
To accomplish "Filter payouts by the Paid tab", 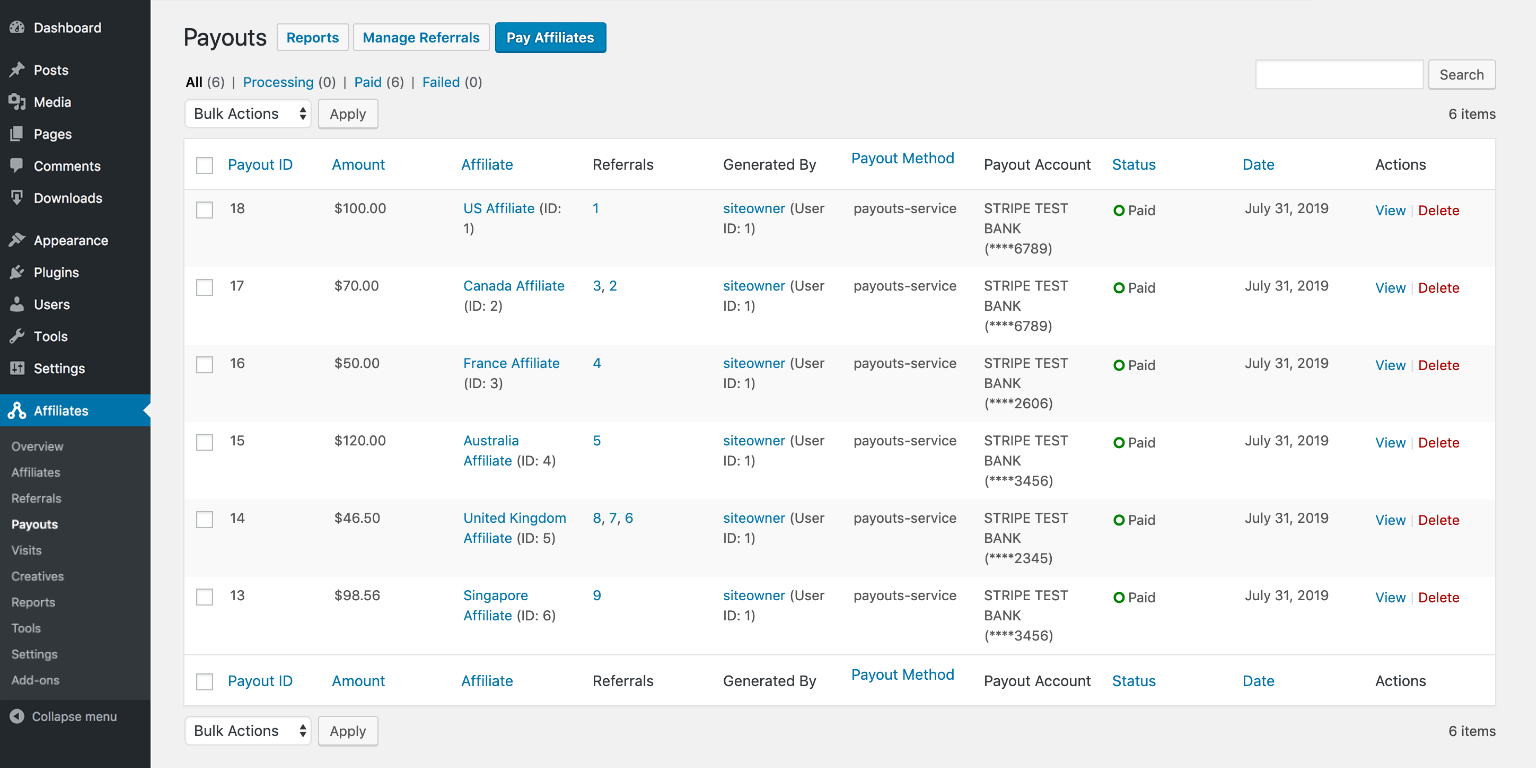I will (x=368, y=82).
